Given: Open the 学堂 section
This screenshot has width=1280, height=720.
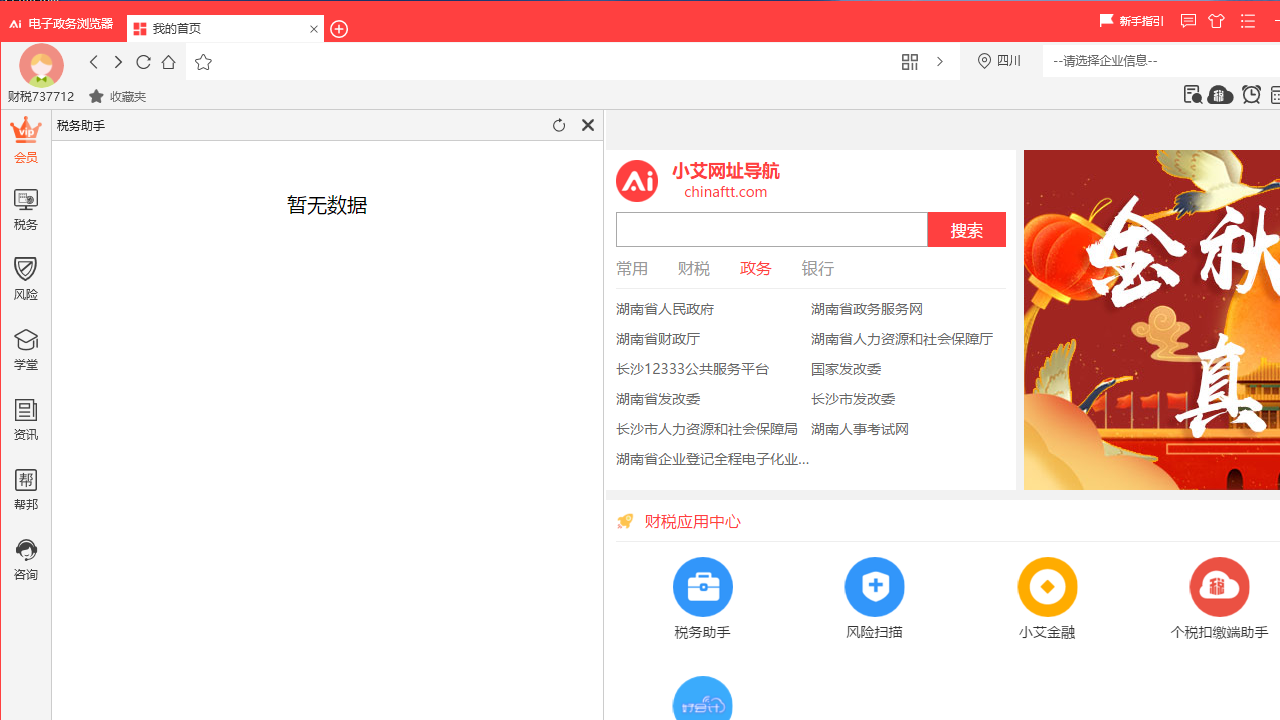Looking at the screenshot, I should 25,348.
